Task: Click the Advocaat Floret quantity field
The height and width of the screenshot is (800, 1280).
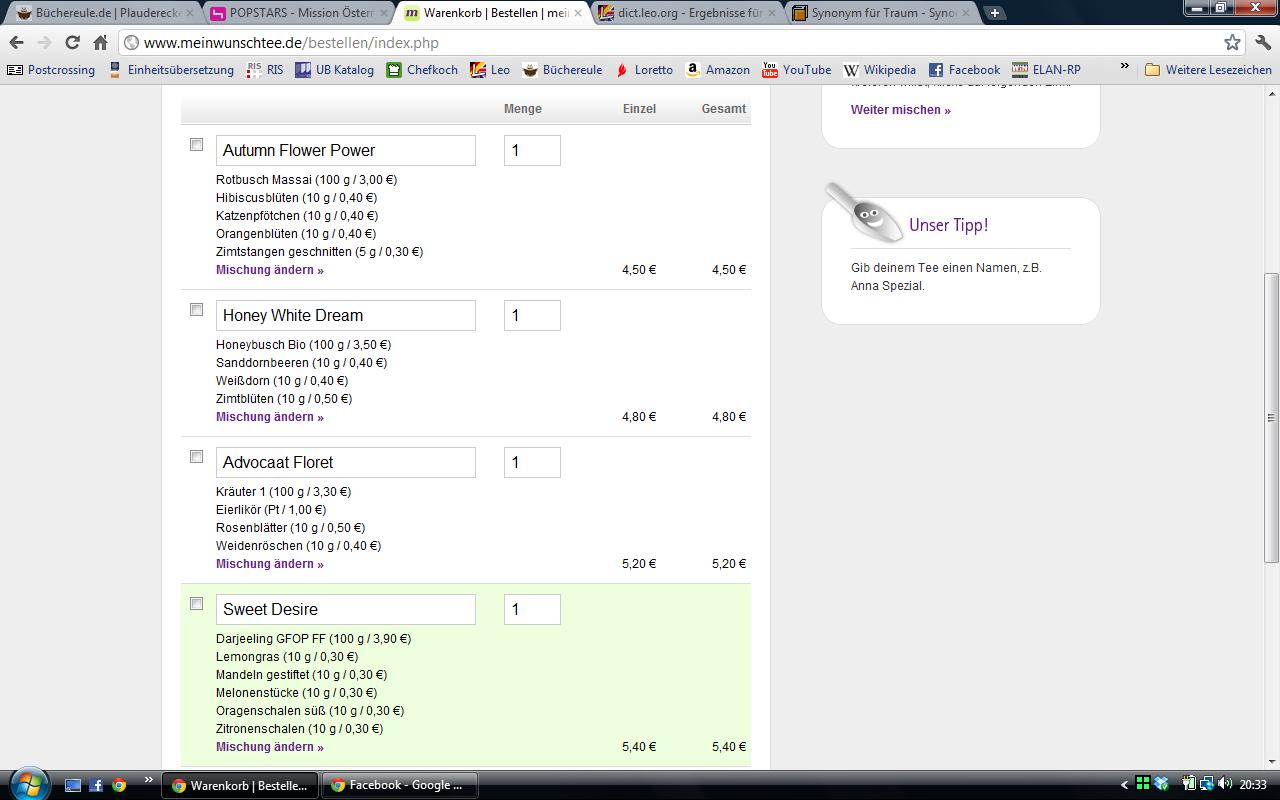Action: click(532, 462)
